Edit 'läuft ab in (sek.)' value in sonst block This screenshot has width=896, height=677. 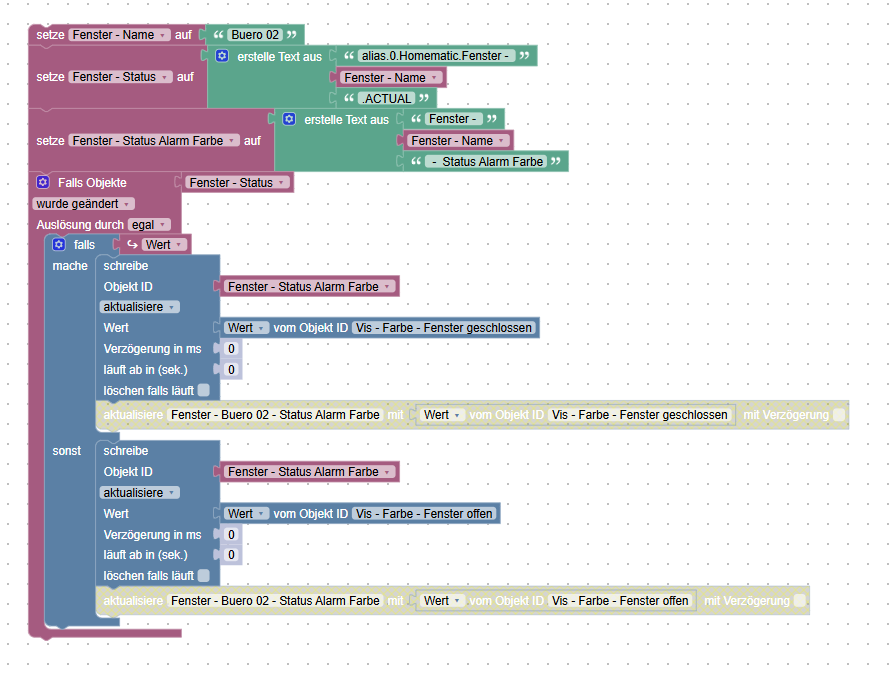tap(231, 555)
